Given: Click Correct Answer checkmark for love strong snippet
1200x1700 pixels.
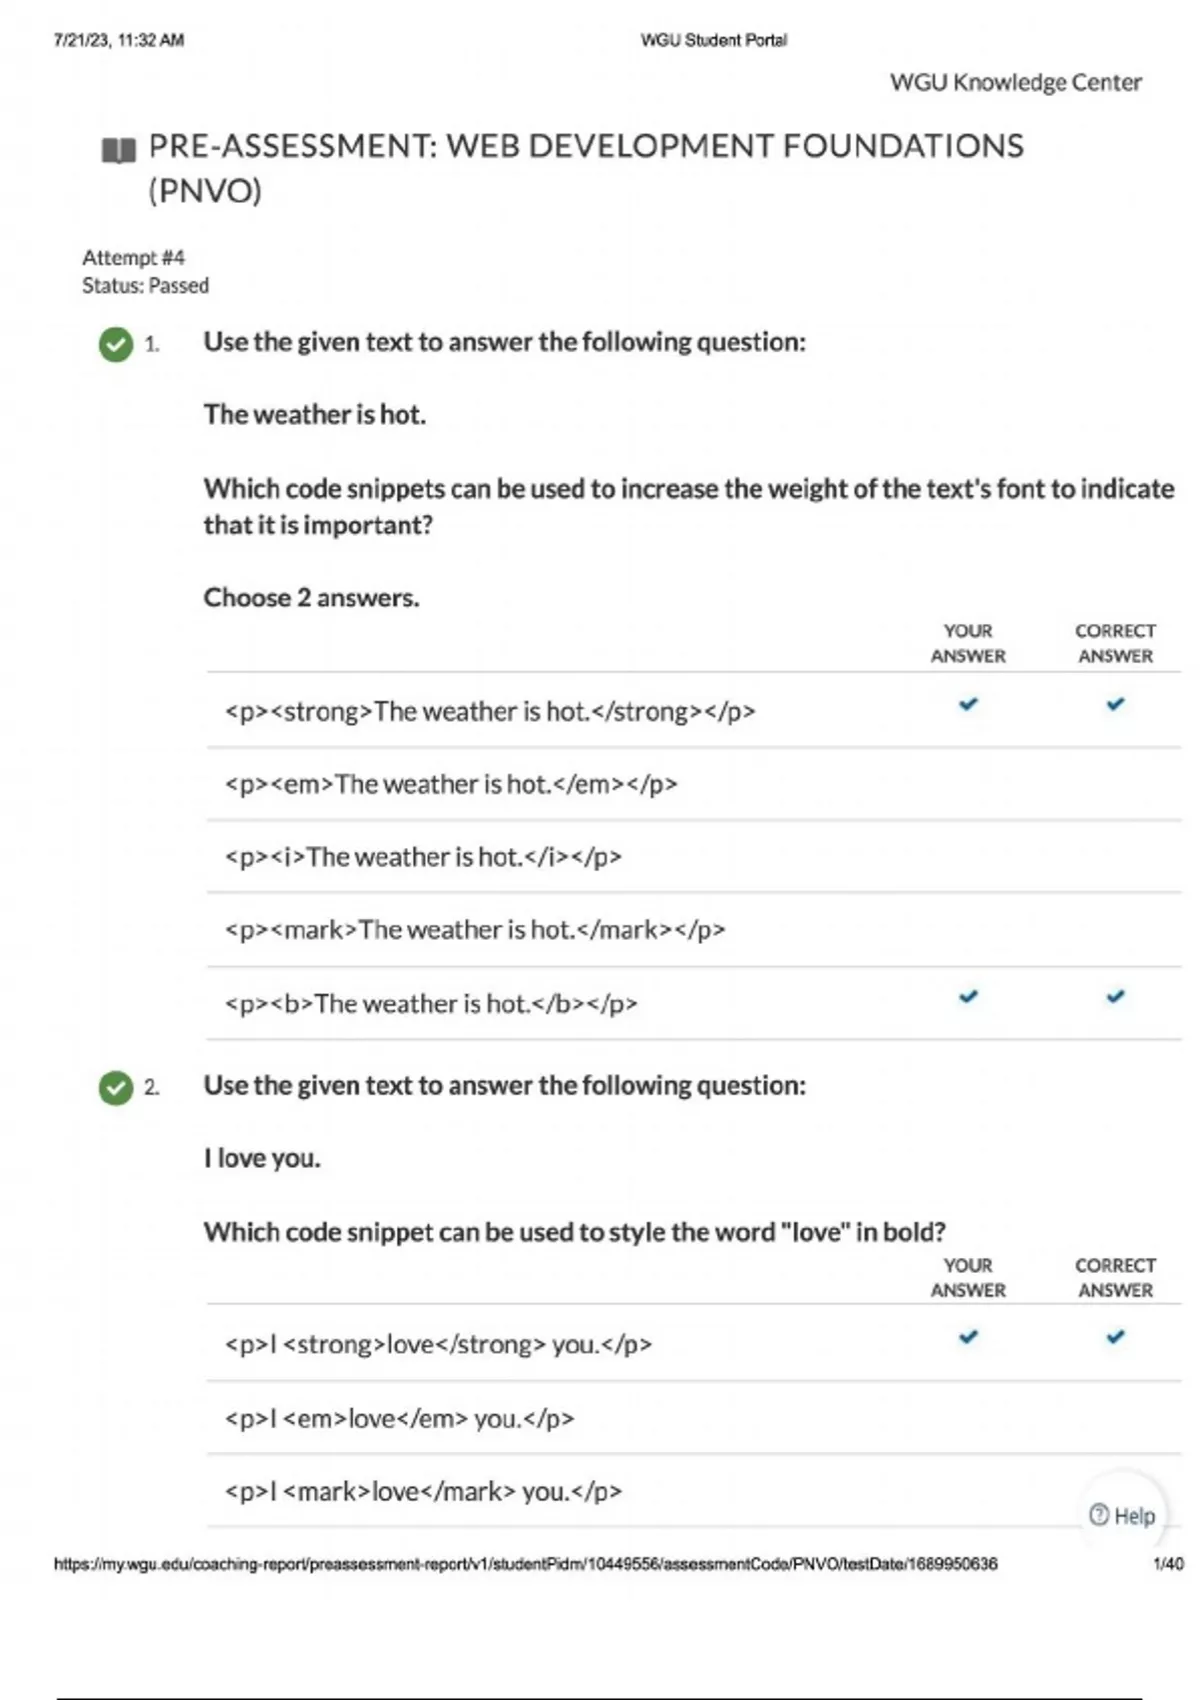Looking at the screenshot, I should click(1115, 1337).
